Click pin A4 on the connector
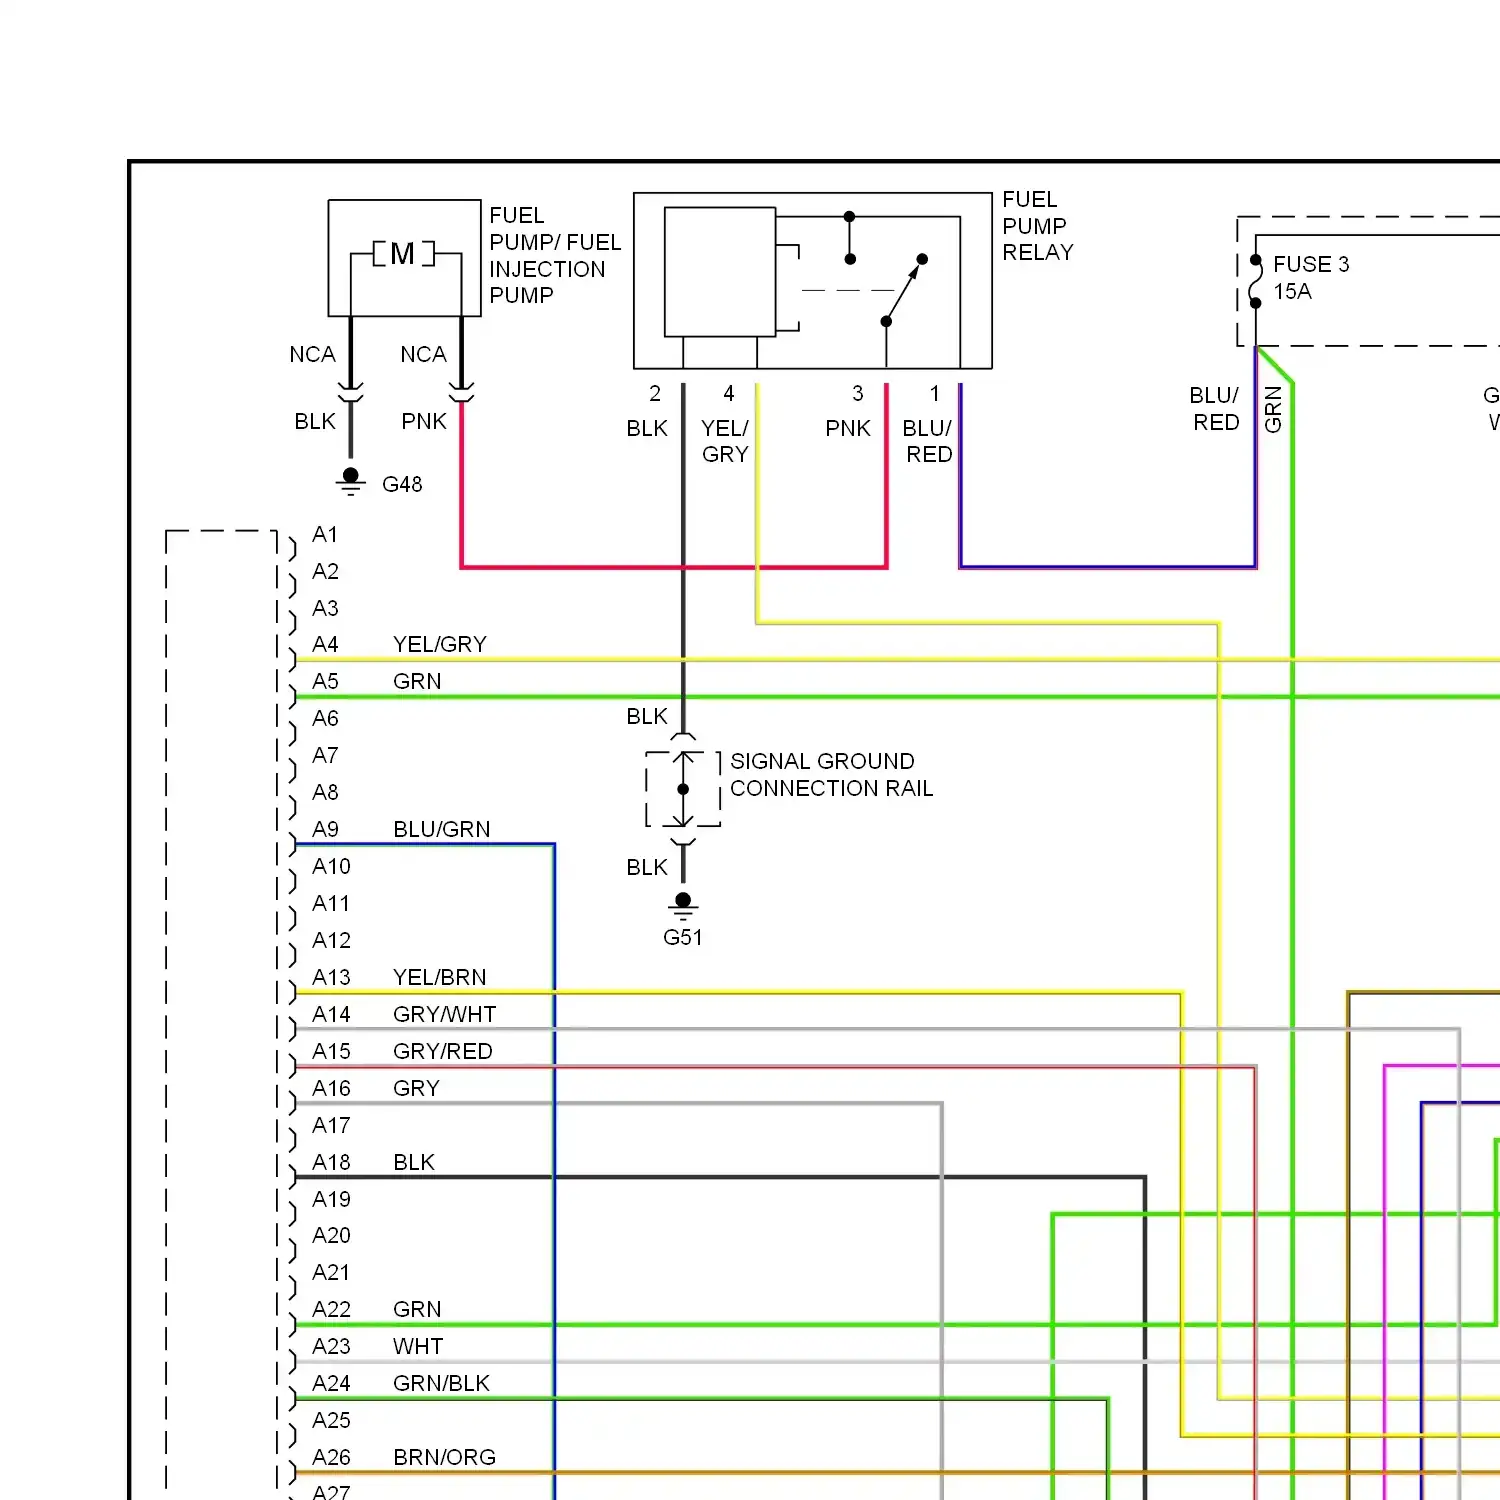1500x1500 pixels. tap(325, 644)
